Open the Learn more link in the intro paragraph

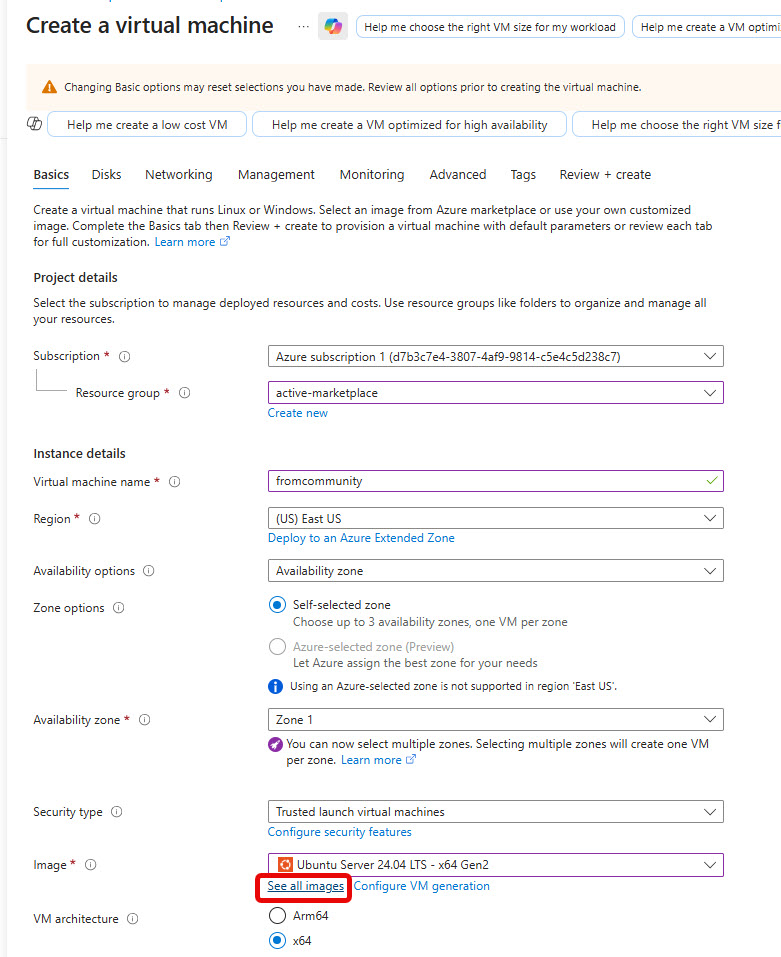click(x=192, y=242)
